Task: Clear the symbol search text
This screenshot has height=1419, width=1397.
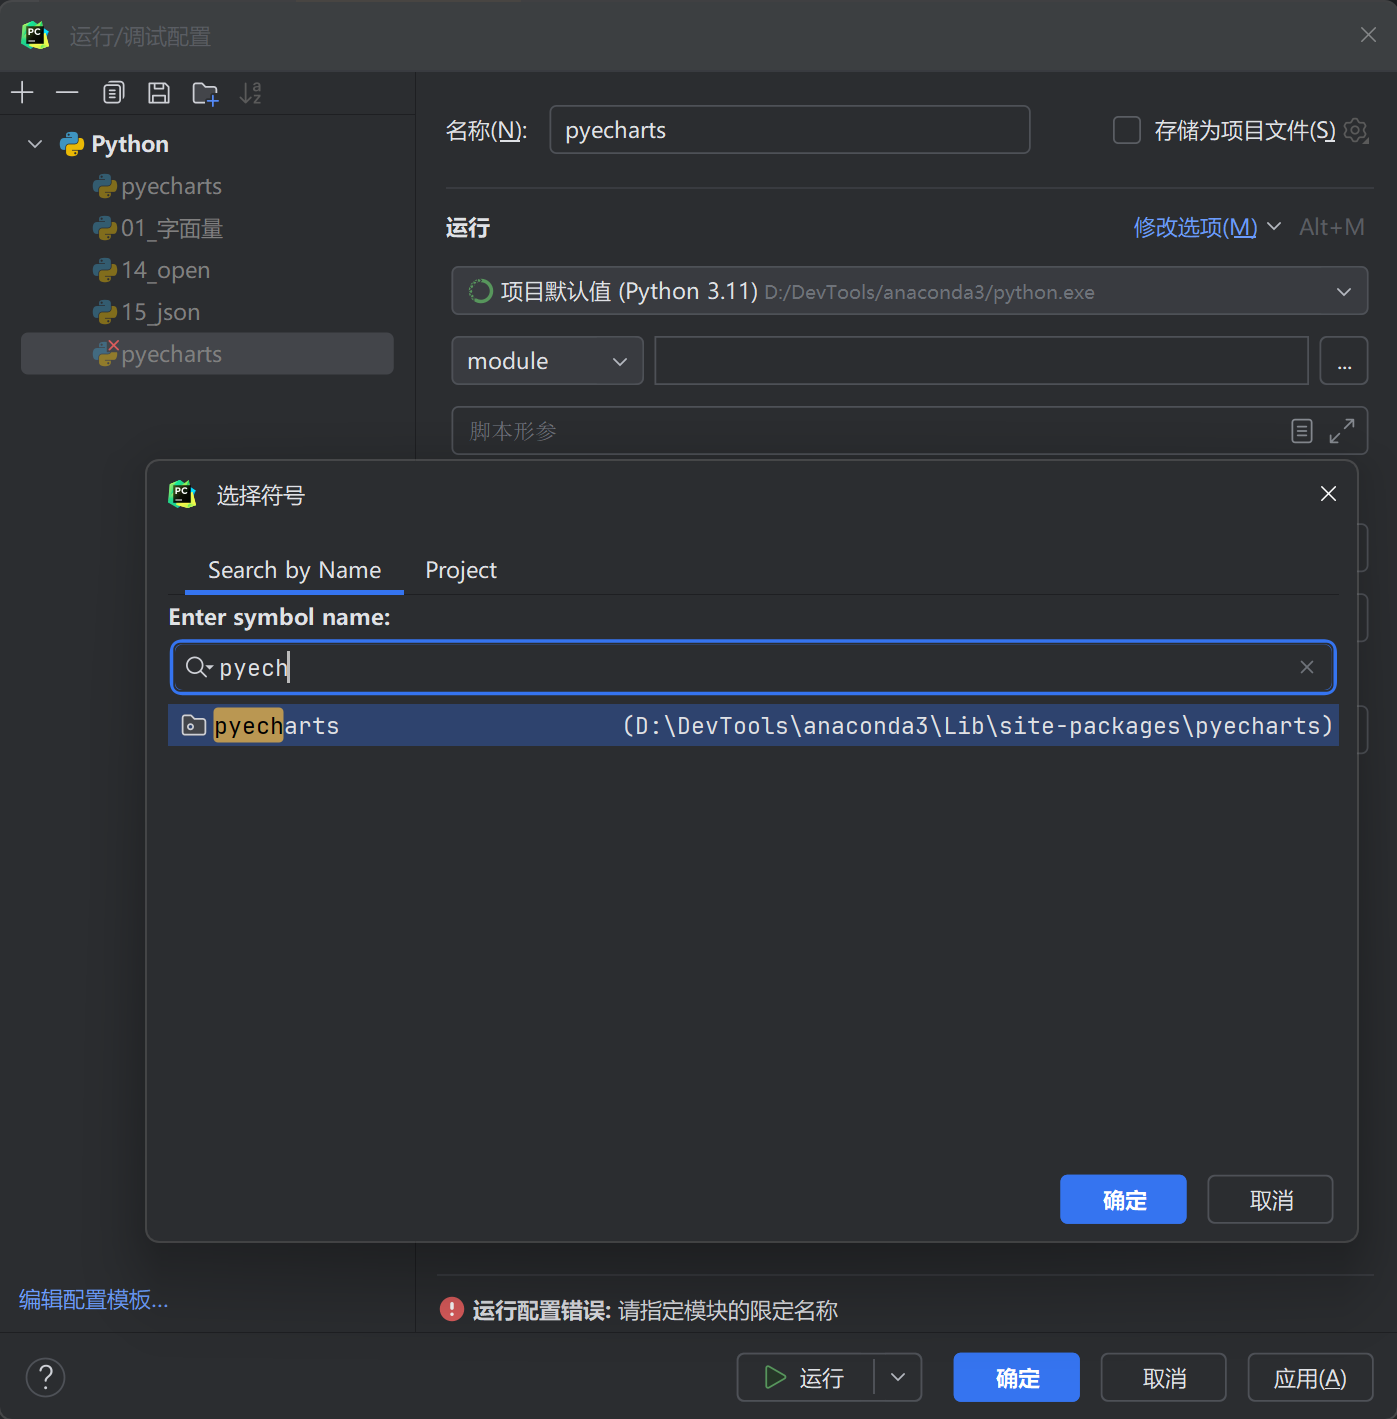Action: 1306,667
